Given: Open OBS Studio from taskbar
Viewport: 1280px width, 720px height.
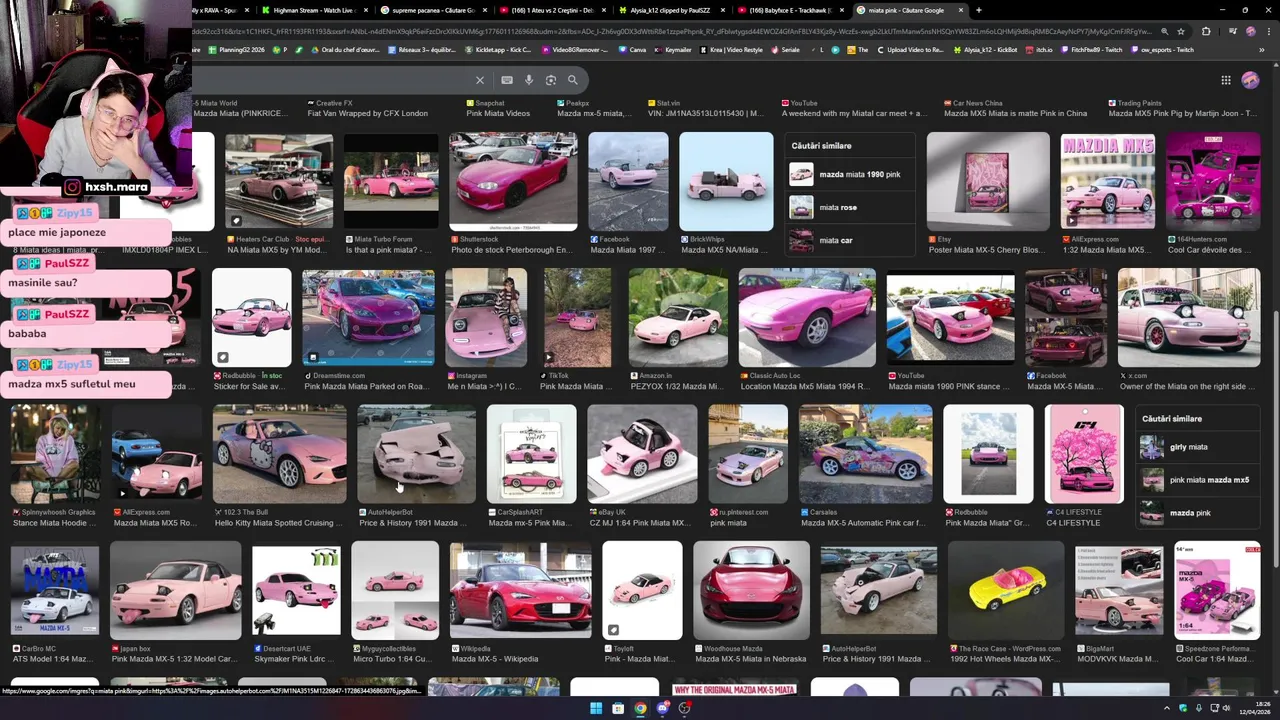Looking at the screenshot, I should pos(684,708).
